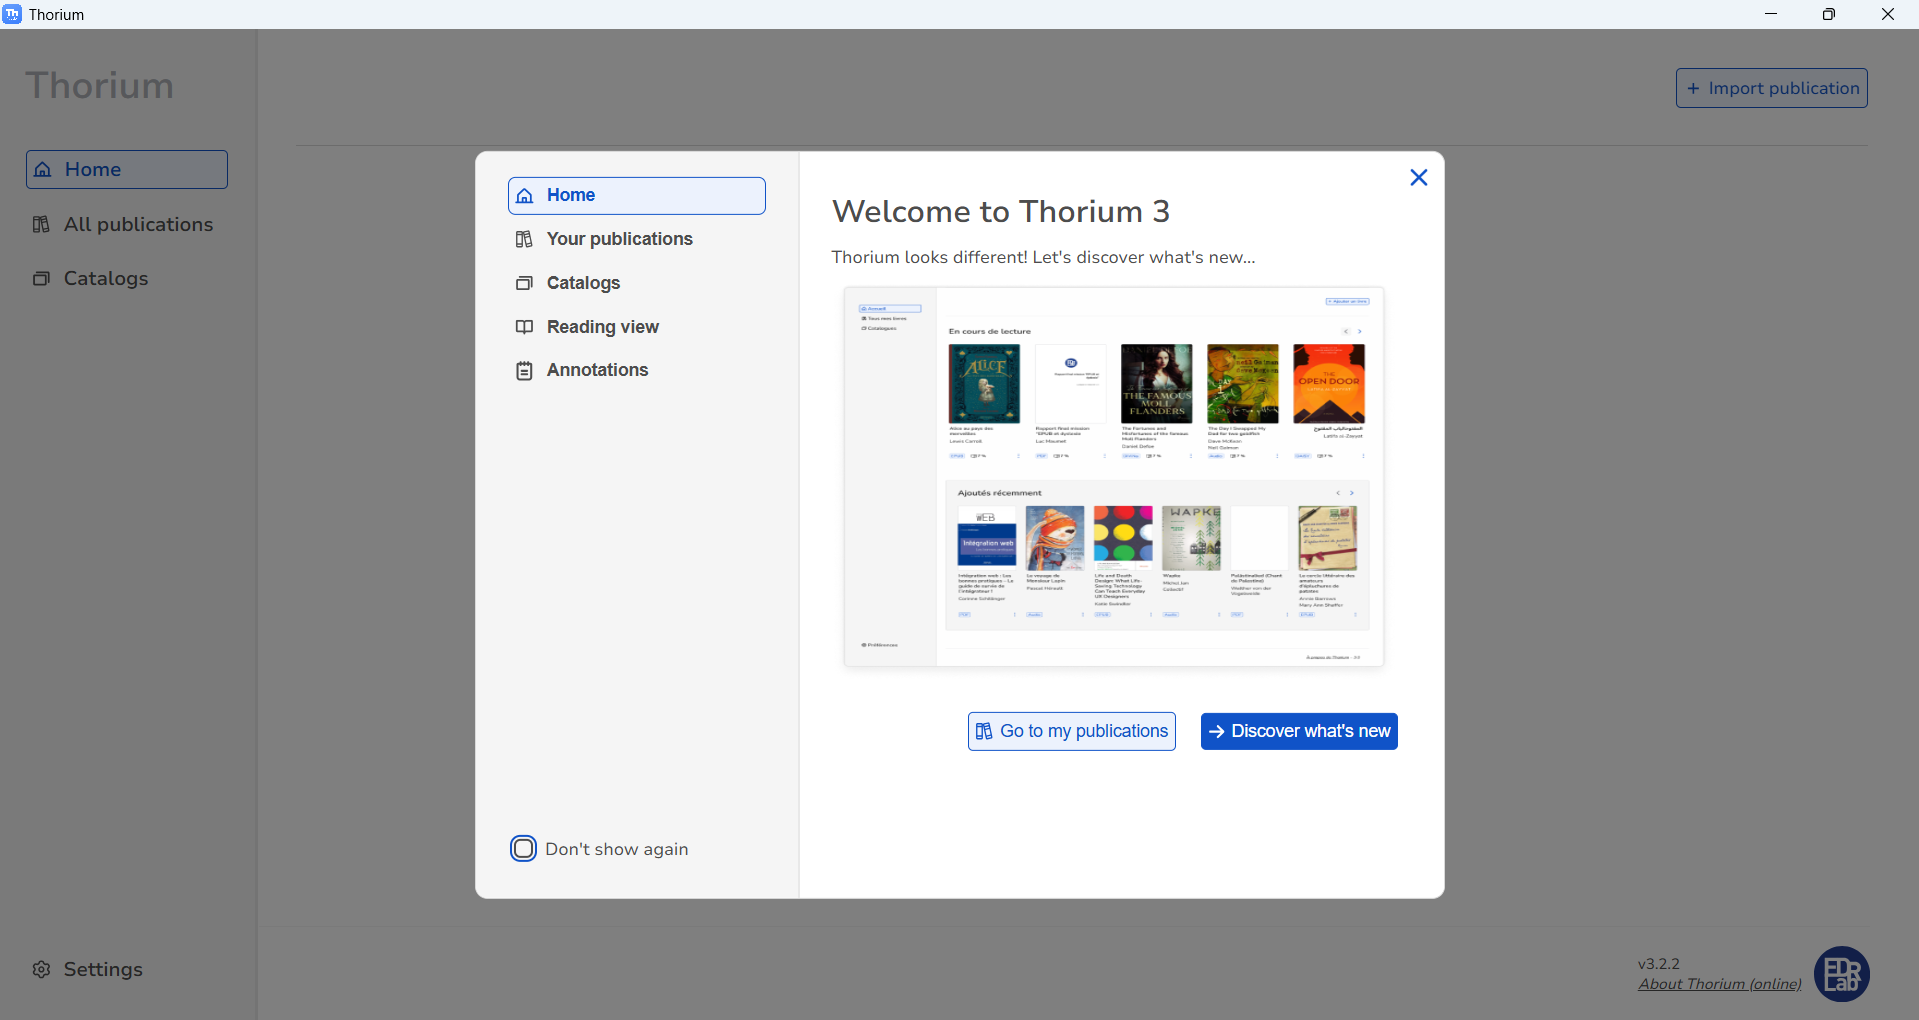Click Import publication button
The height and width of the screenshot is (1020, 1919).
click(x=1771, y=88)
